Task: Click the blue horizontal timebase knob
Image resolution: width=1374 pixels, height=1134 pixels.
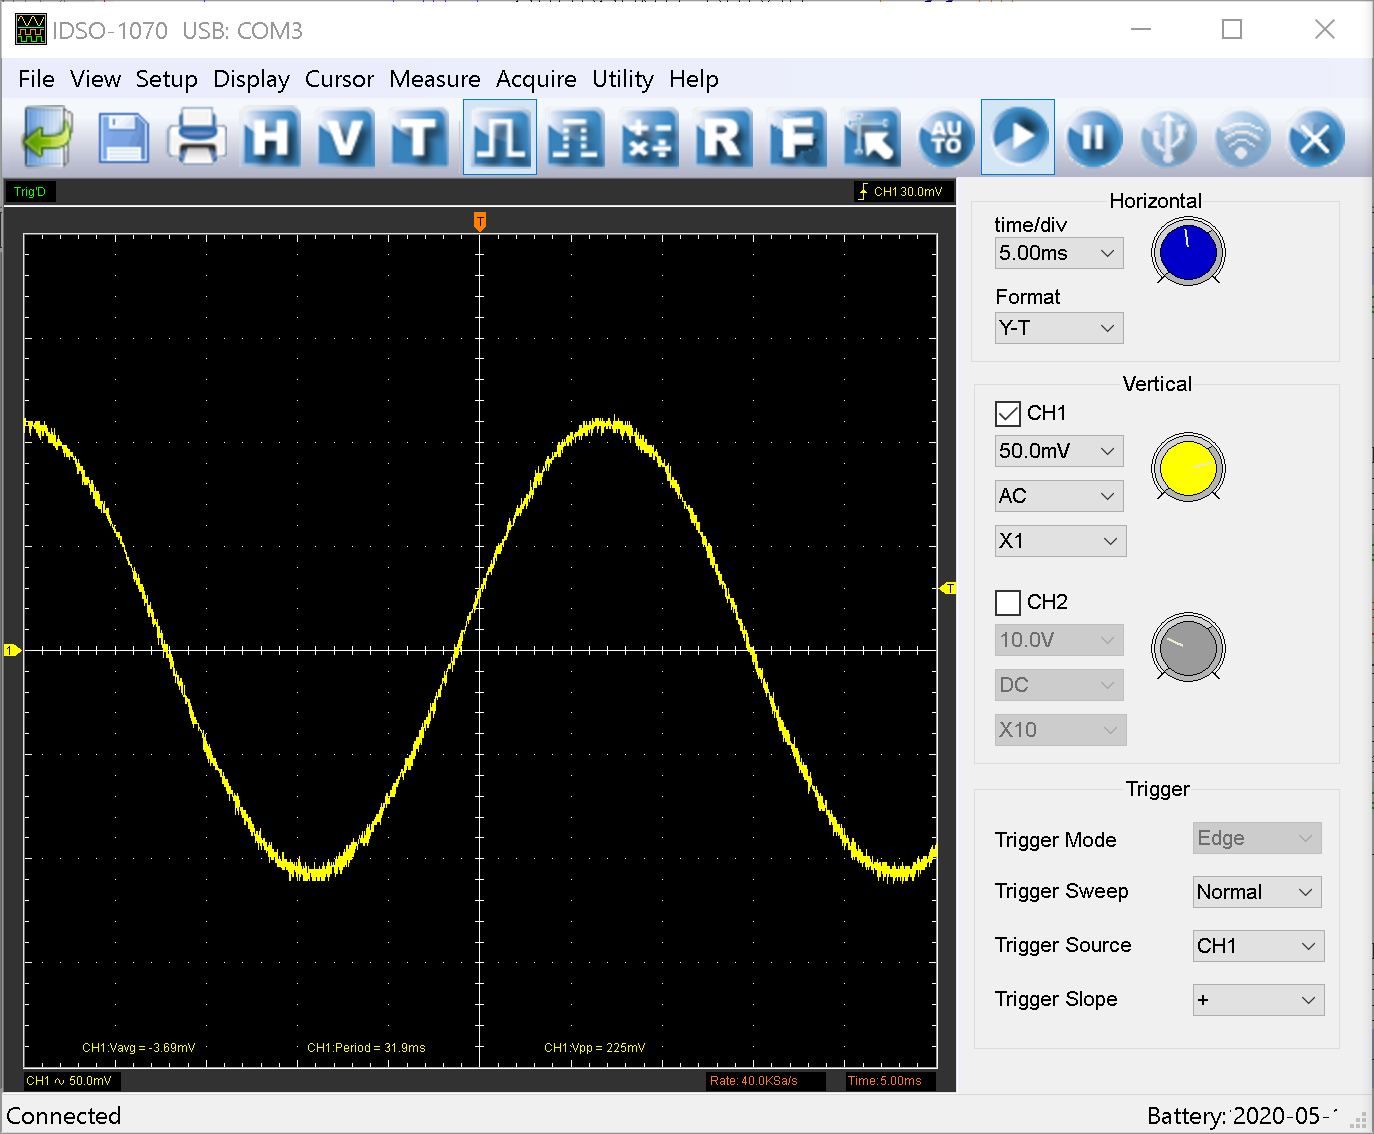Action: click(x=1188, y=252)
